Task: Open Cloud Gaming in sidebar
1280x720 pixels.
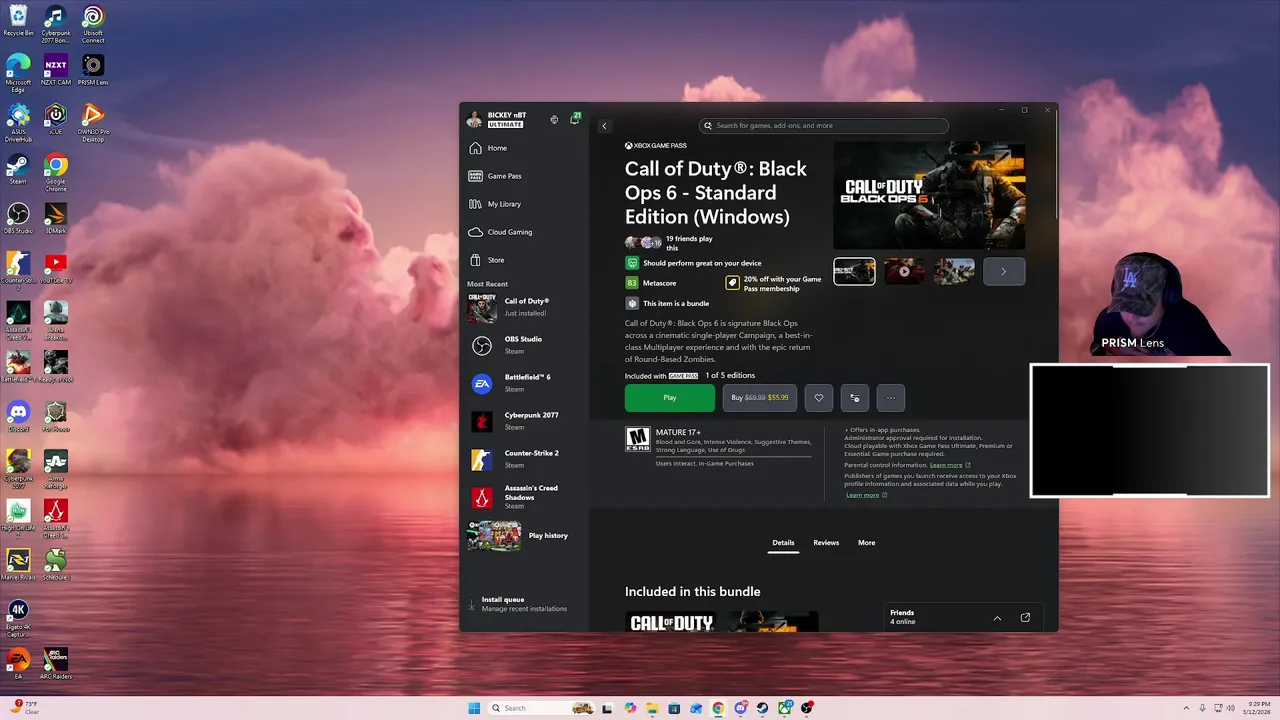Action: (524, 232)
